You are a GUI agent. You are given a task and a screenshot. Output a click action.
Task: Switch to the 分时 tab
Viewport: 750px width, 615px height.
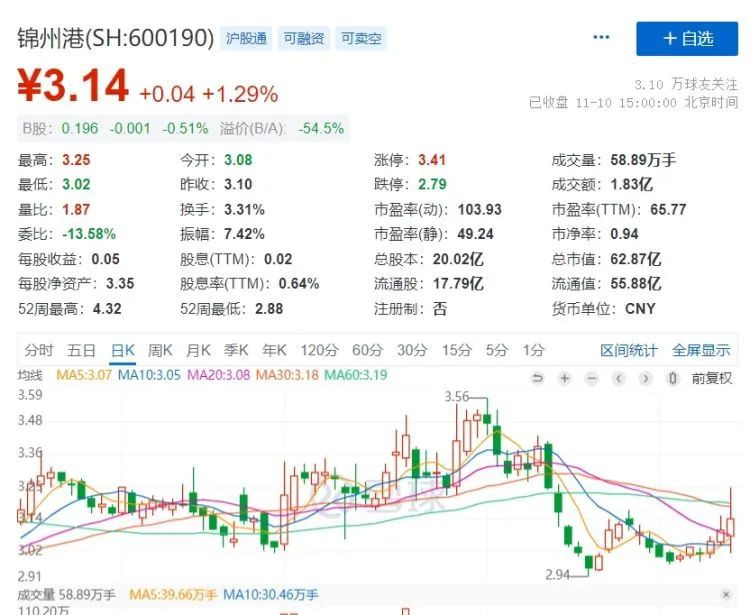[x=39, y=350]
